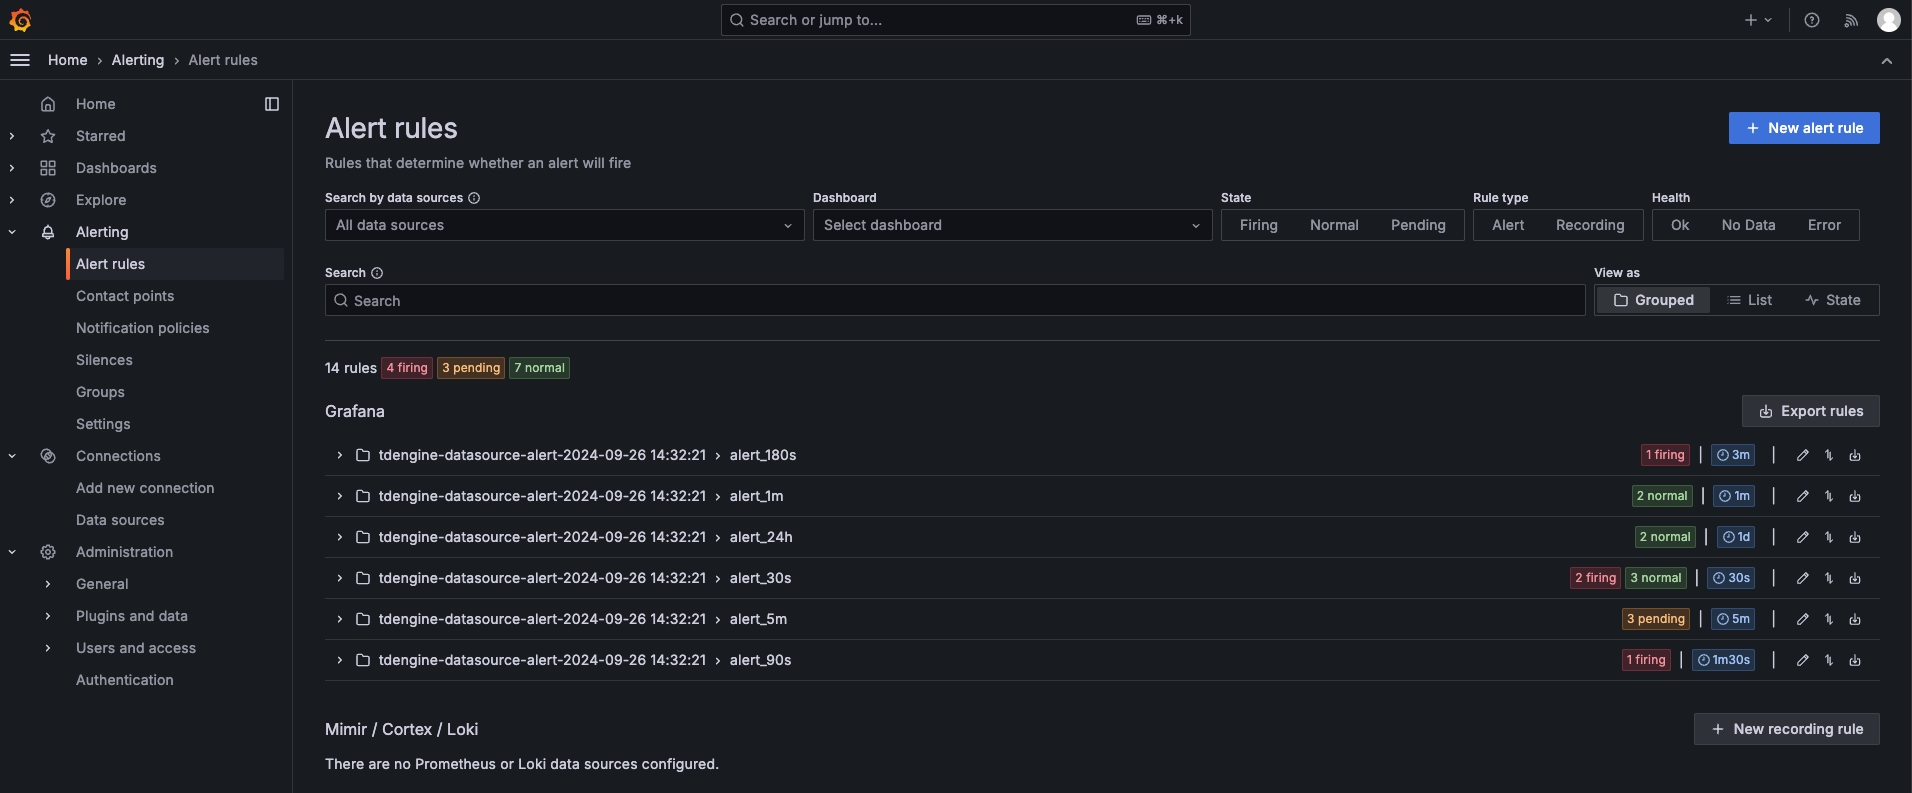1912x793 pixels.
Task: Open Data sources in sidebar
Action: click(x=120, y=520)
